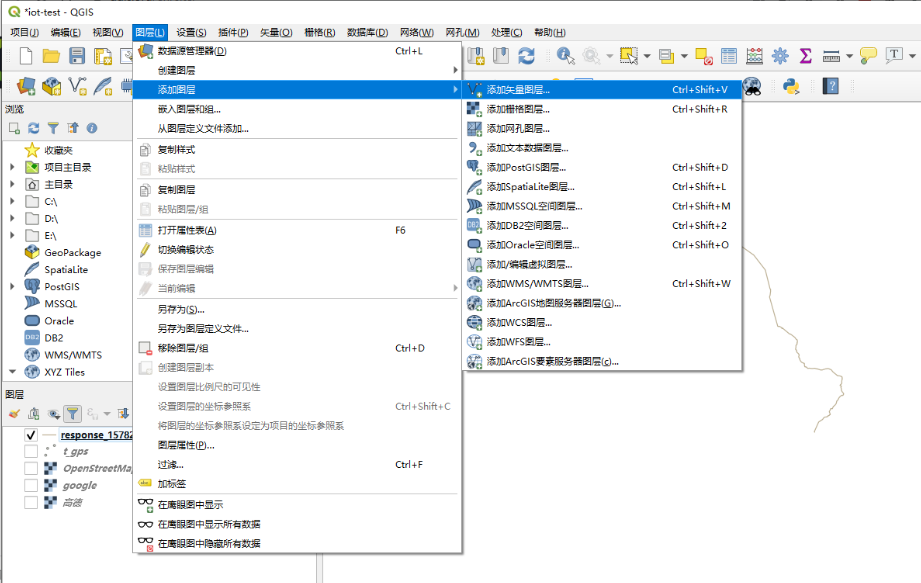Click the Show Bookmarks icon

tap(500, 56)
